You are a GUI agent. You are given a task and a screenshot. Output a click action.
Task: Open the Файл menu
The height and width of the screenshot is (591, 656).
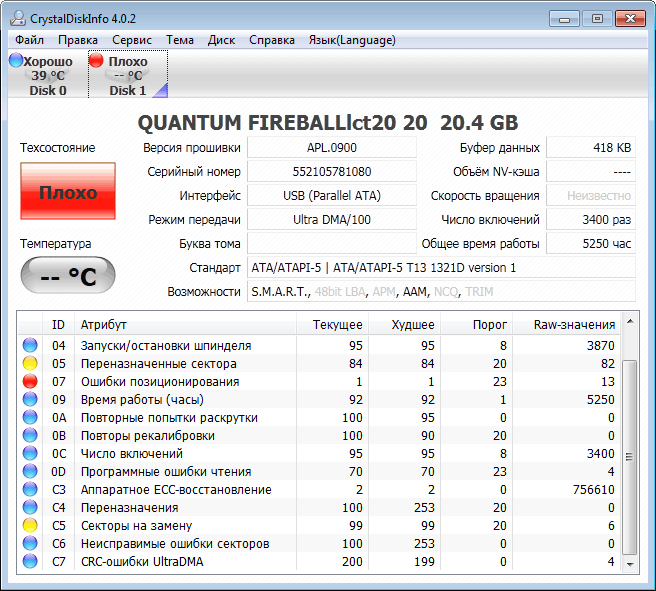coord(29,40)
